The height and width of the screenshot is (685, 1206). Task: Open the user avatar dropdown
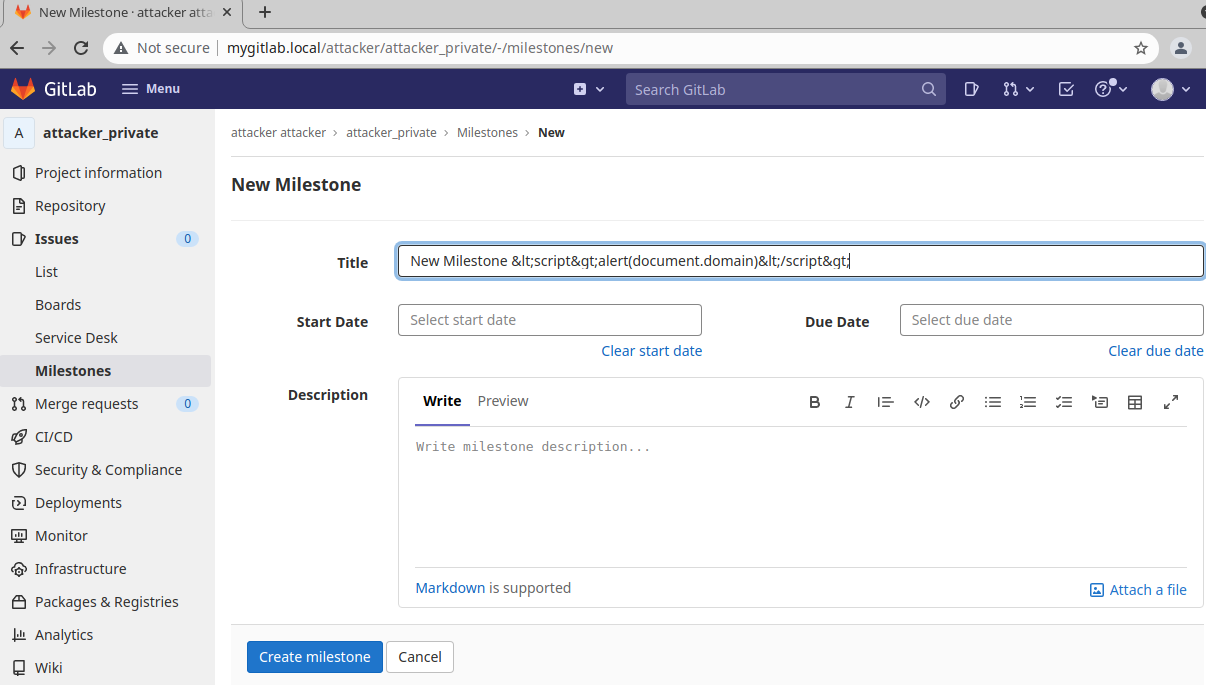[x=1170, y=89]
